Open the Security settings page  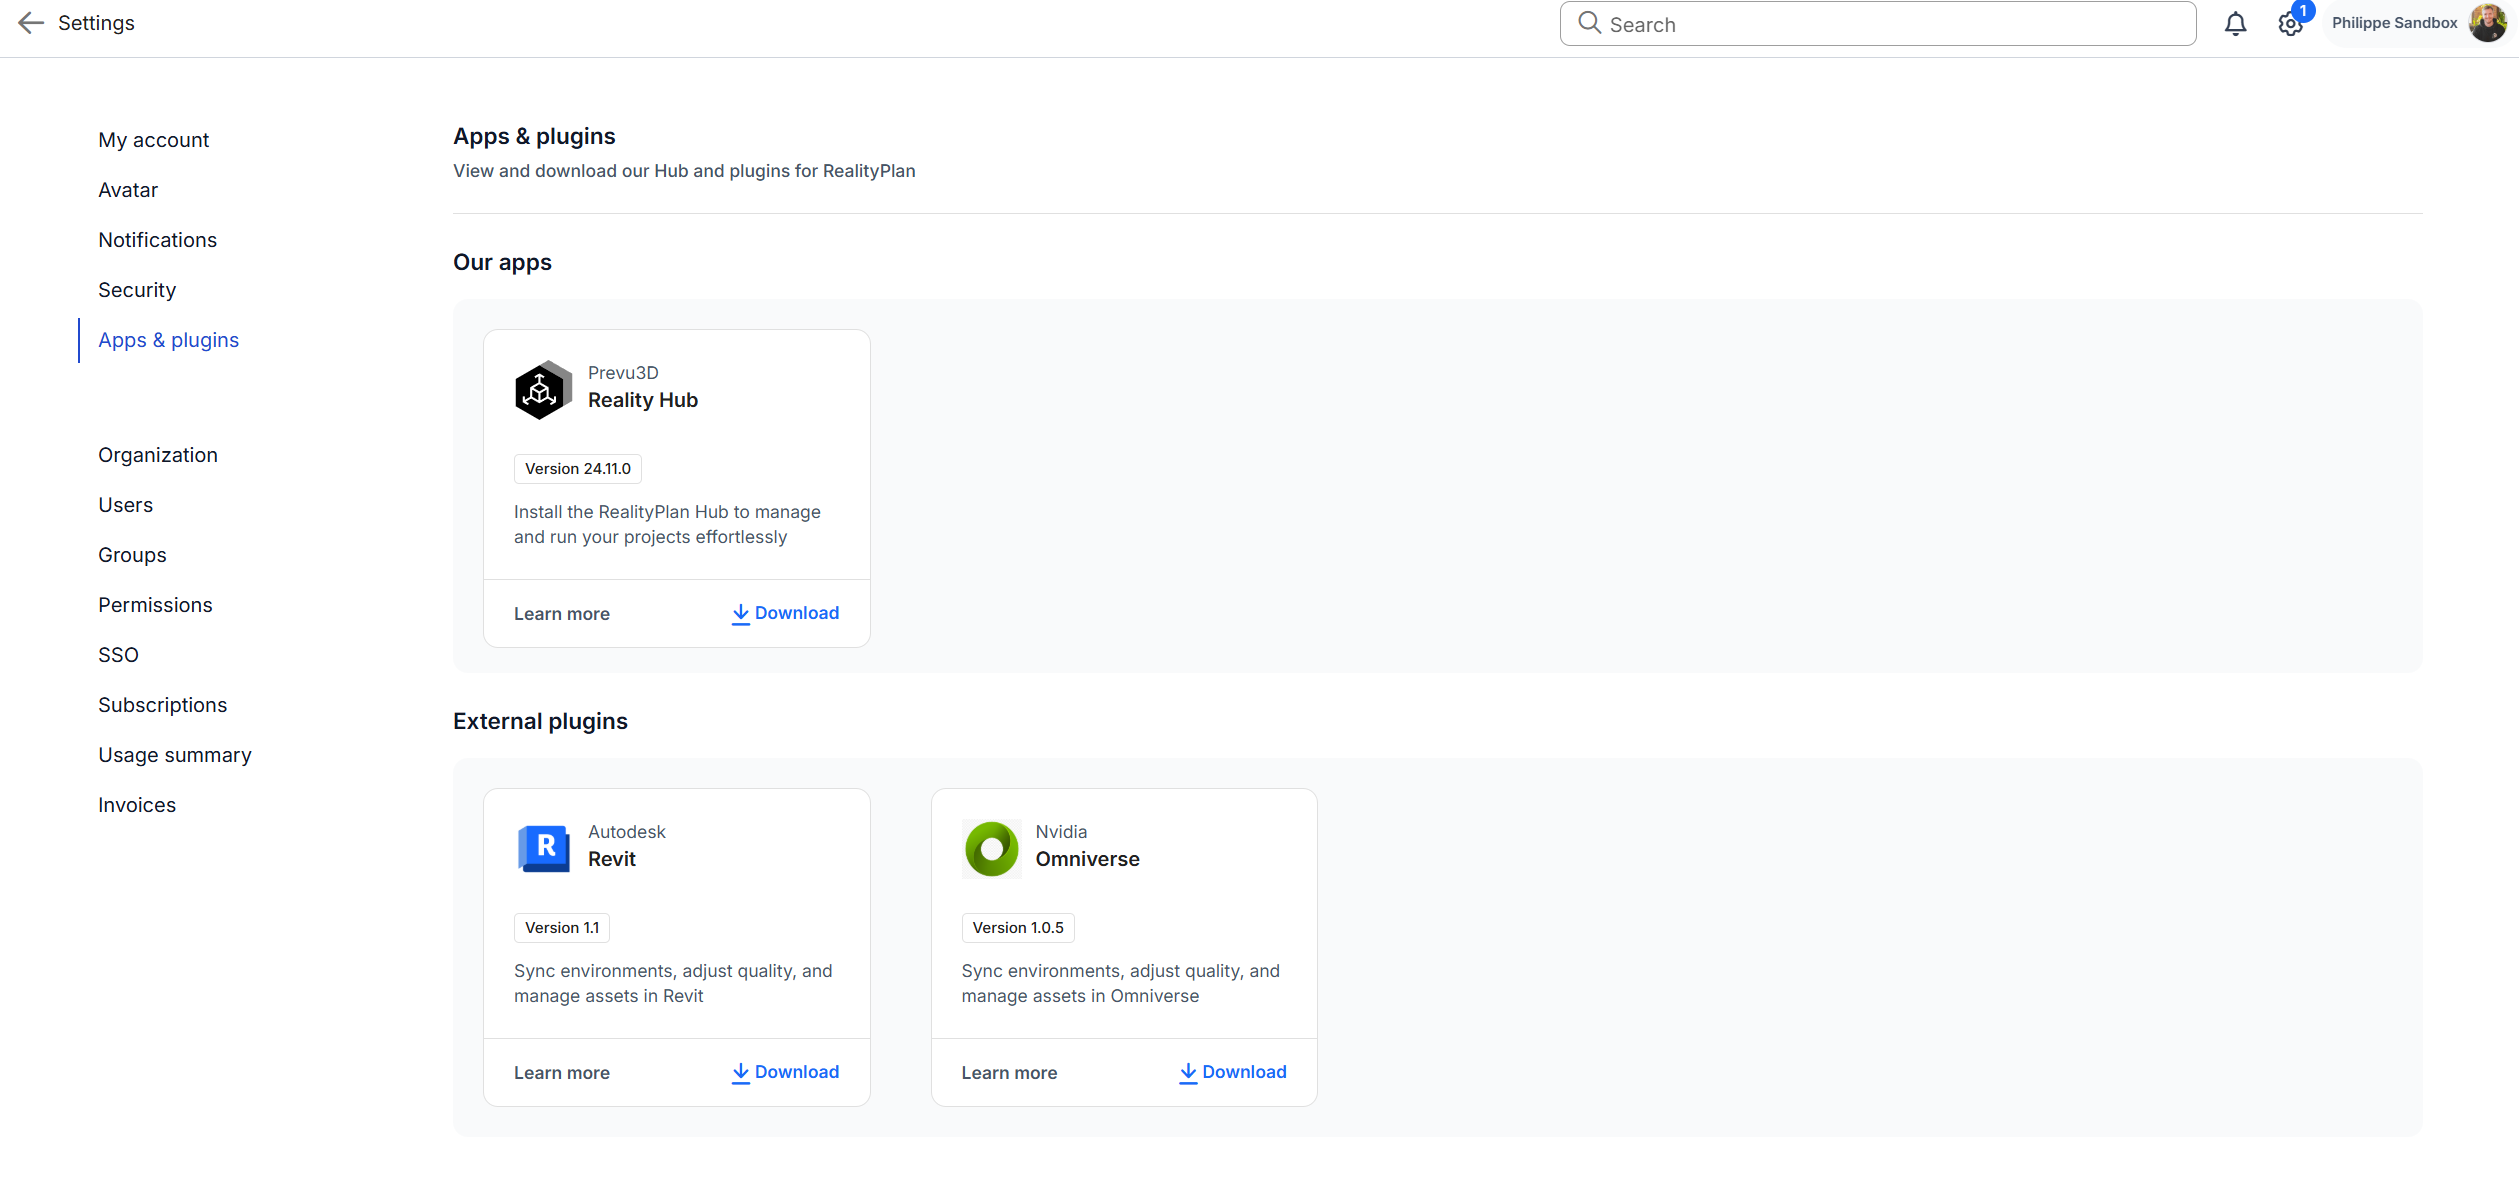[137, 290]
